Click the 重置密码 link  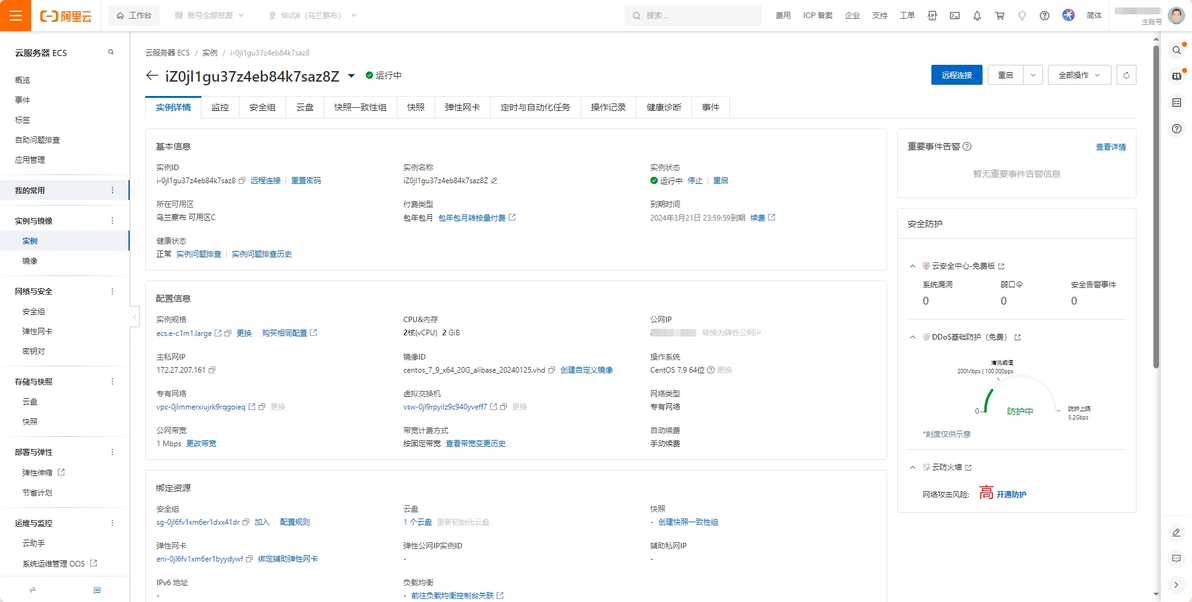point(306,181)
